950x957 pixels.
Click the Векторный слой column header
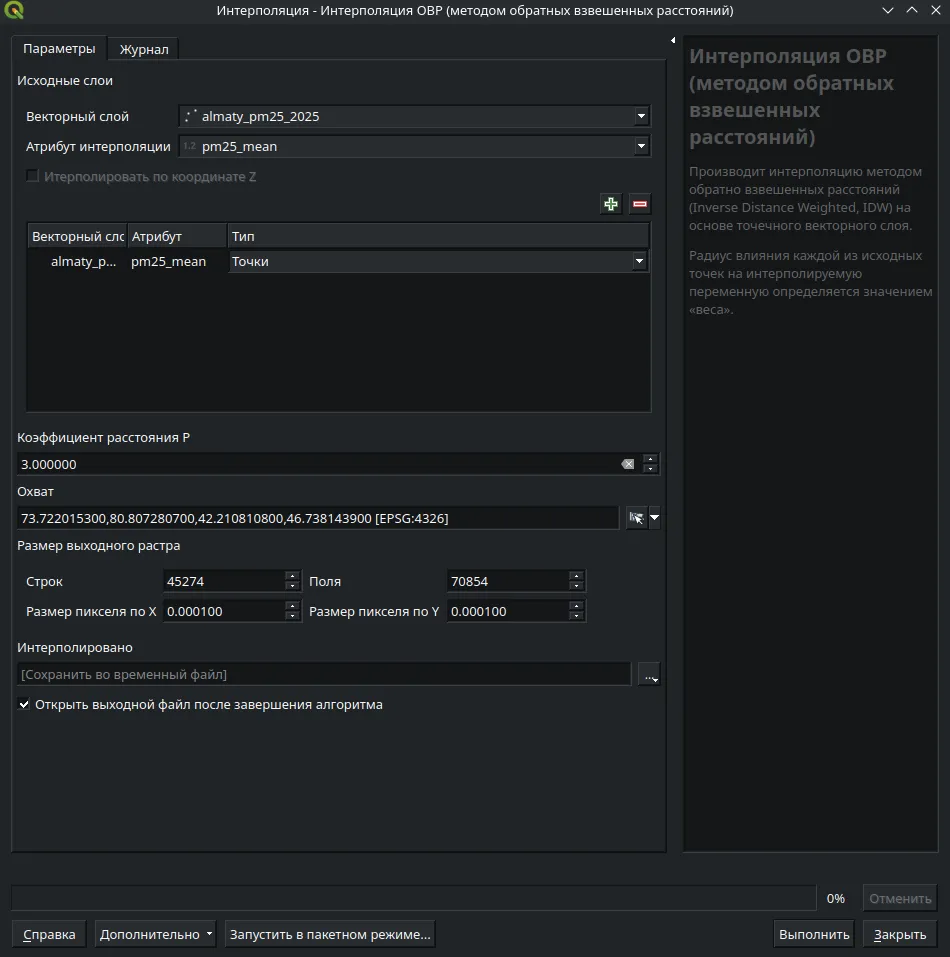77,236
